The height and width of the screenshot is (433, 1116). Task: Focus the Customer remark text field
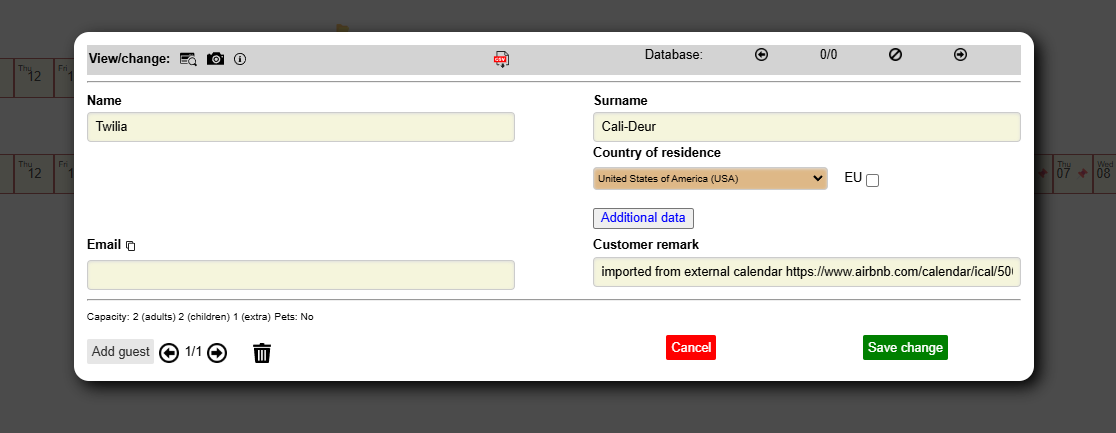[x=806, y=272]
